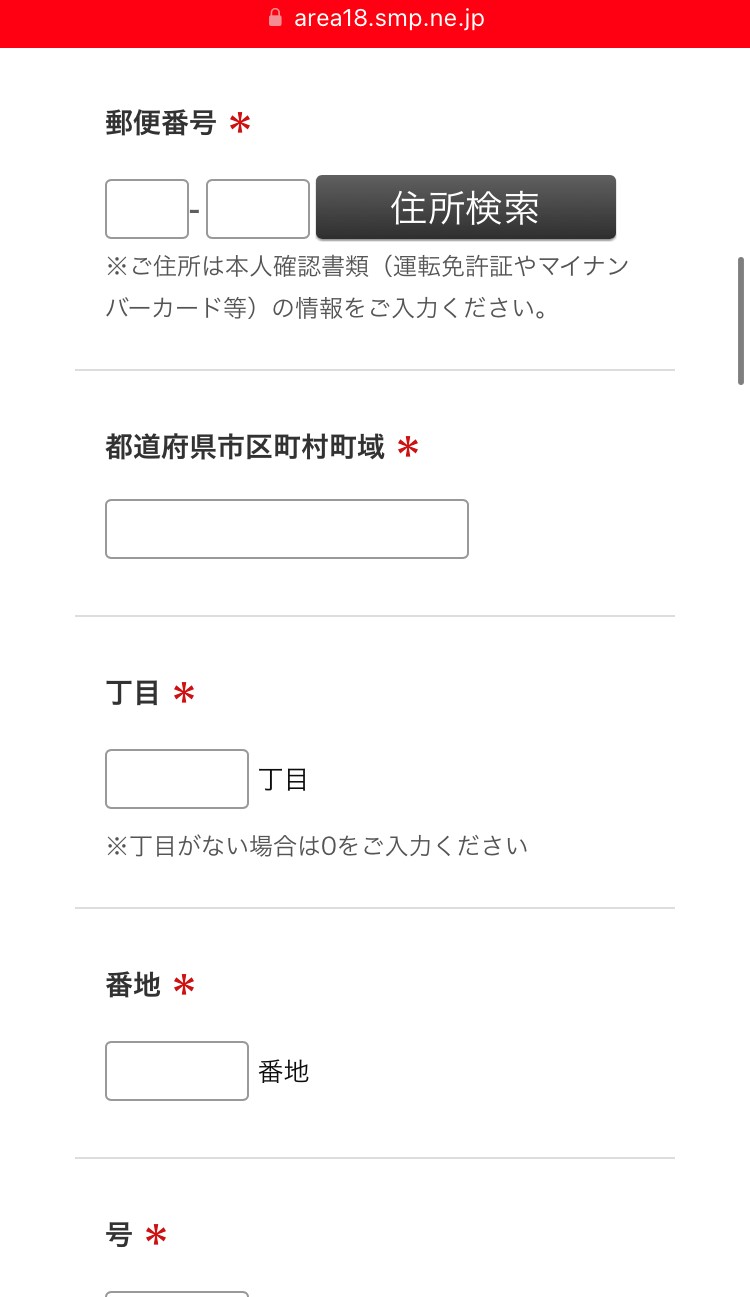Tap the bold 郵便番号 heading label
The width and height of the screenshot is (750, 1297).
coord(161,124)
